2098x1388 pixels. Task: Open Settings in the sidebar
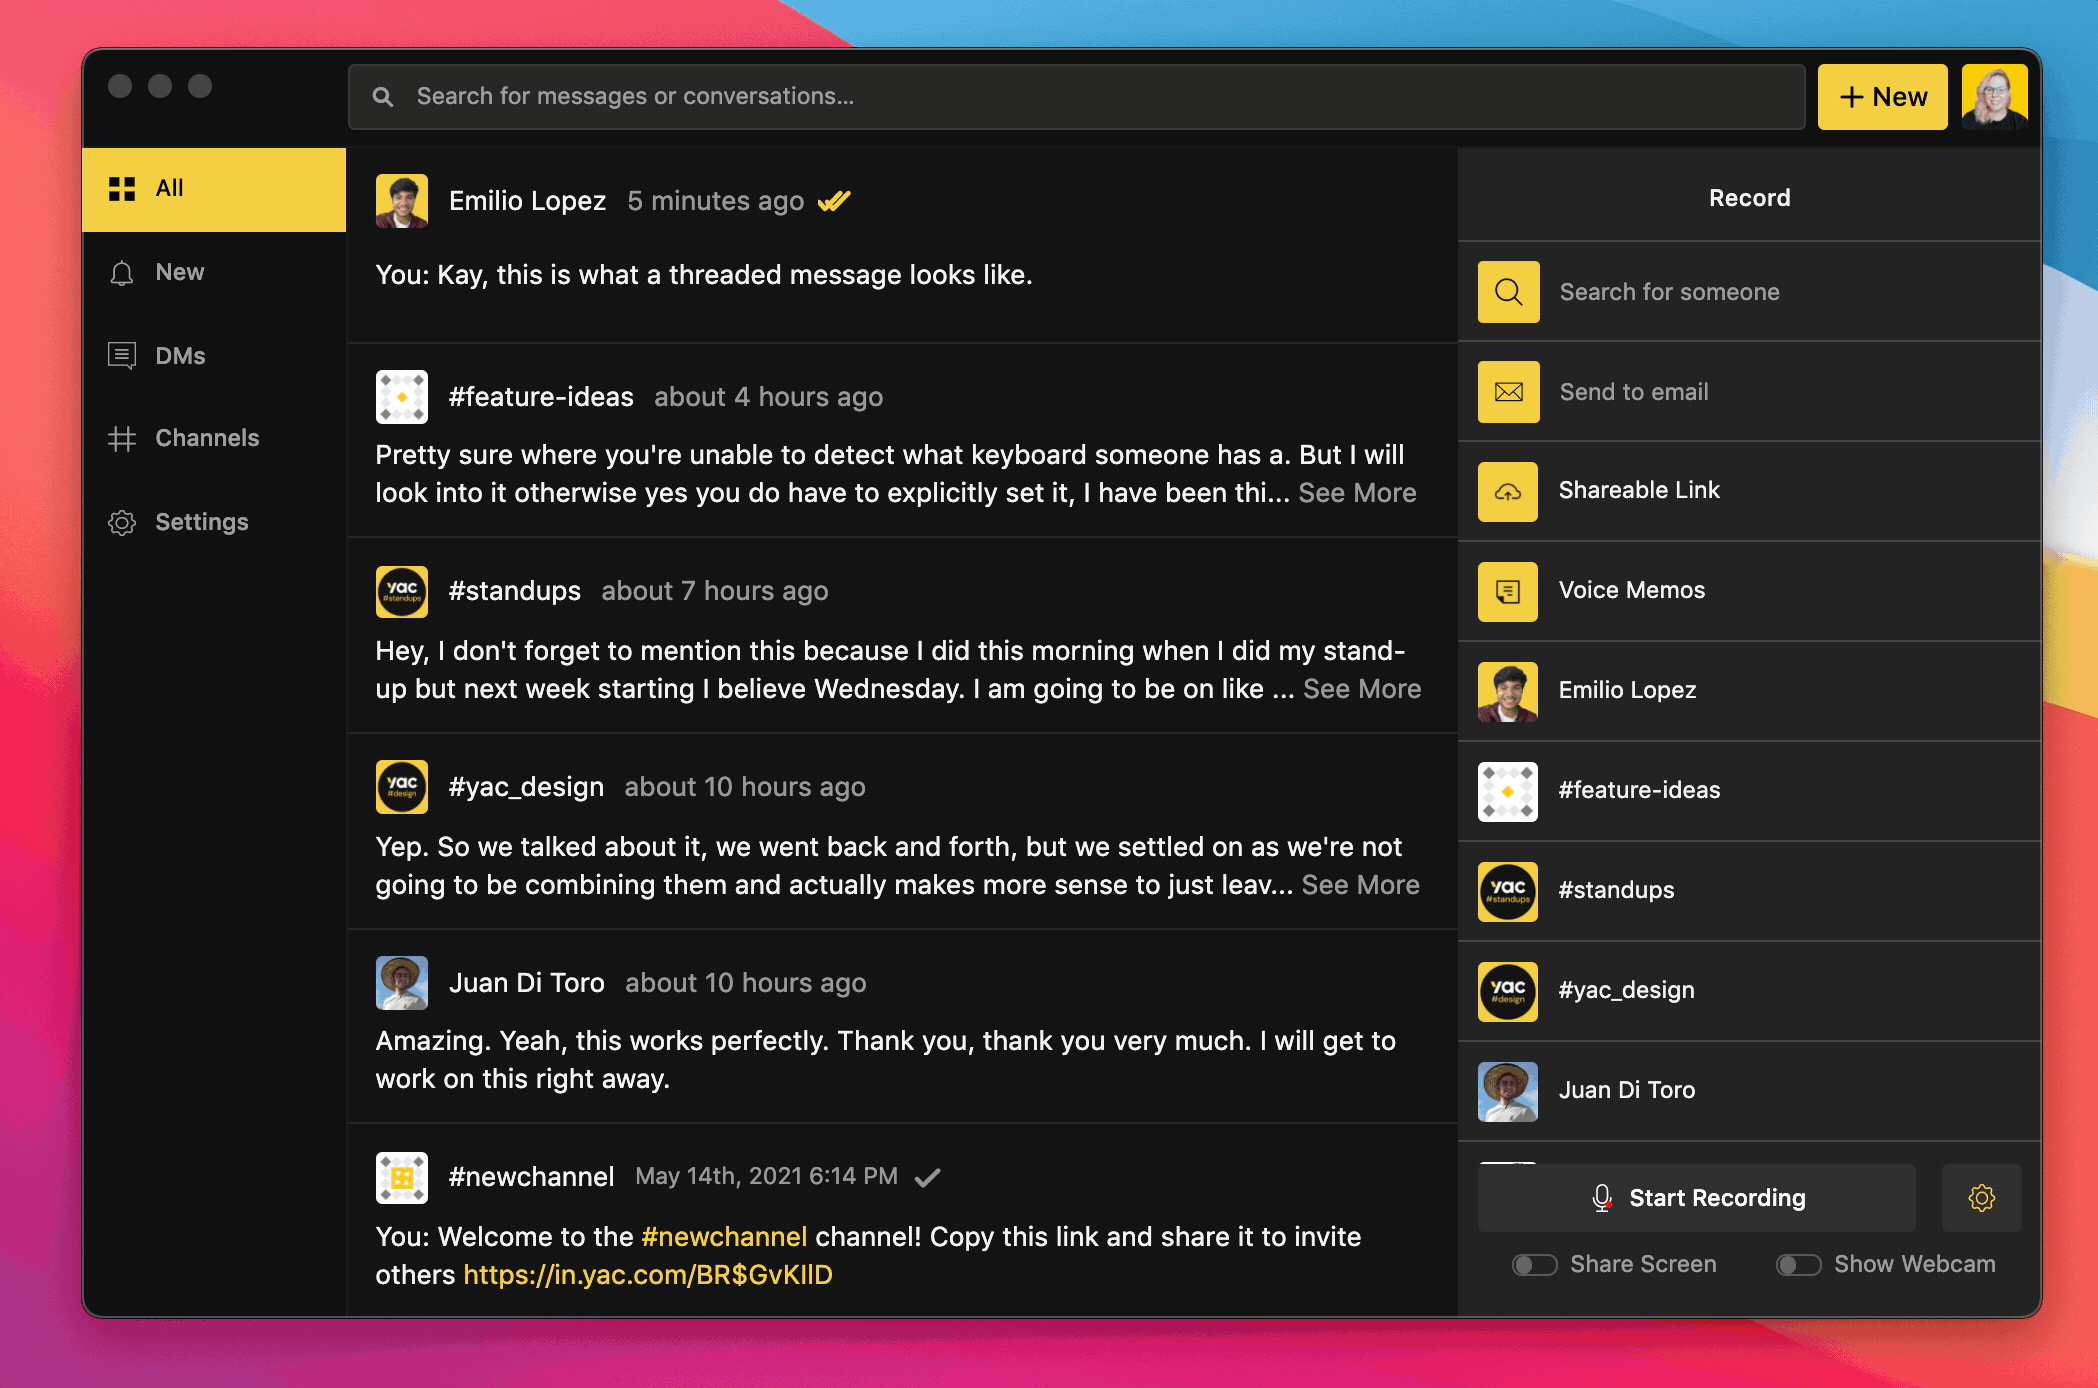click(214, 522)
